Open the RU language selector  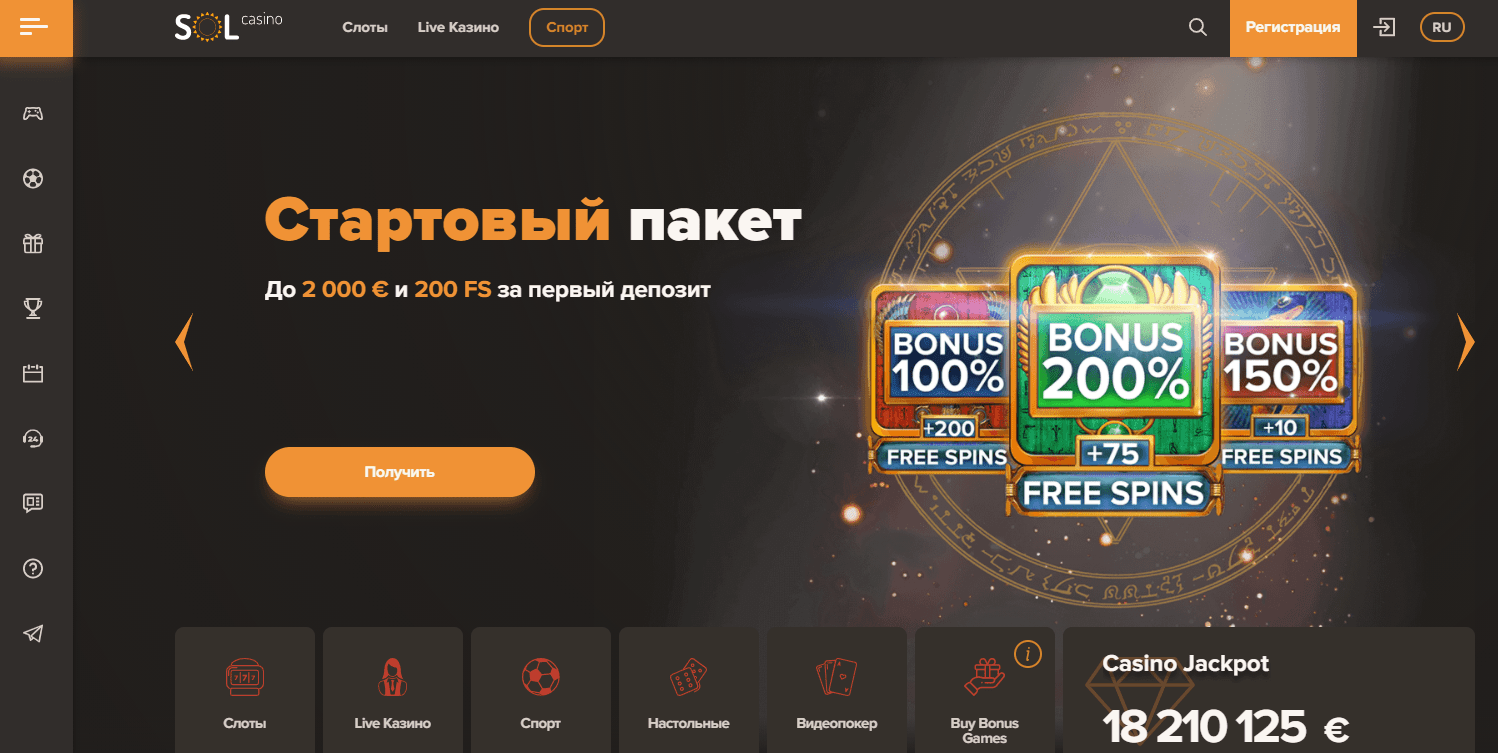click(1442, 28)
